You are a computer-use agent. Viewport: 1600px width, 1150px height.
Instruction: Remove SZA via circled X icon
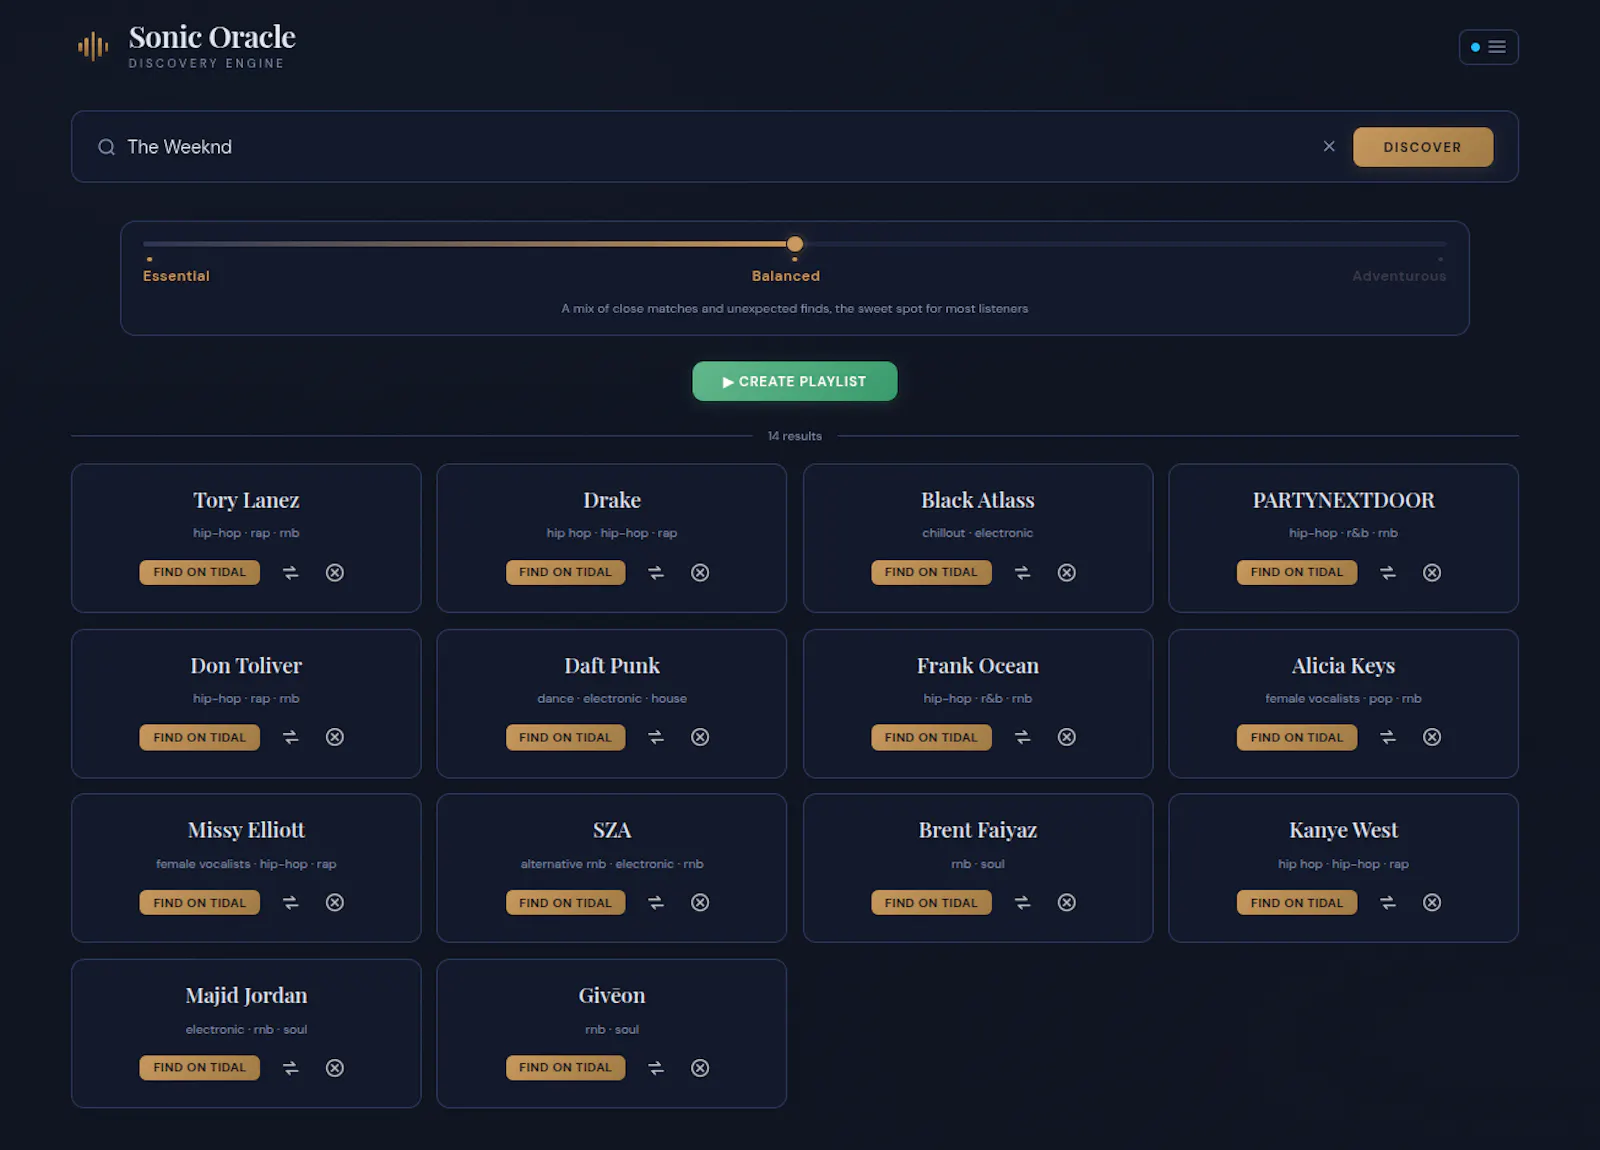coord(700,903)
